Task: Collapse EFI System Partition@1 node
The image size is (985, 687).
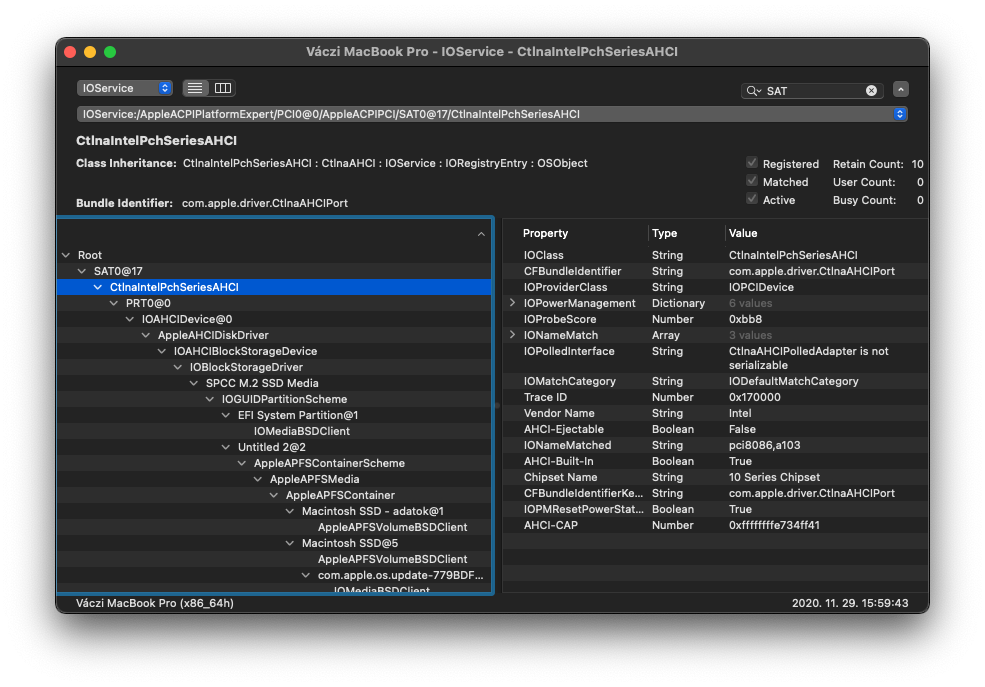Action: click(x=226, y=415)
